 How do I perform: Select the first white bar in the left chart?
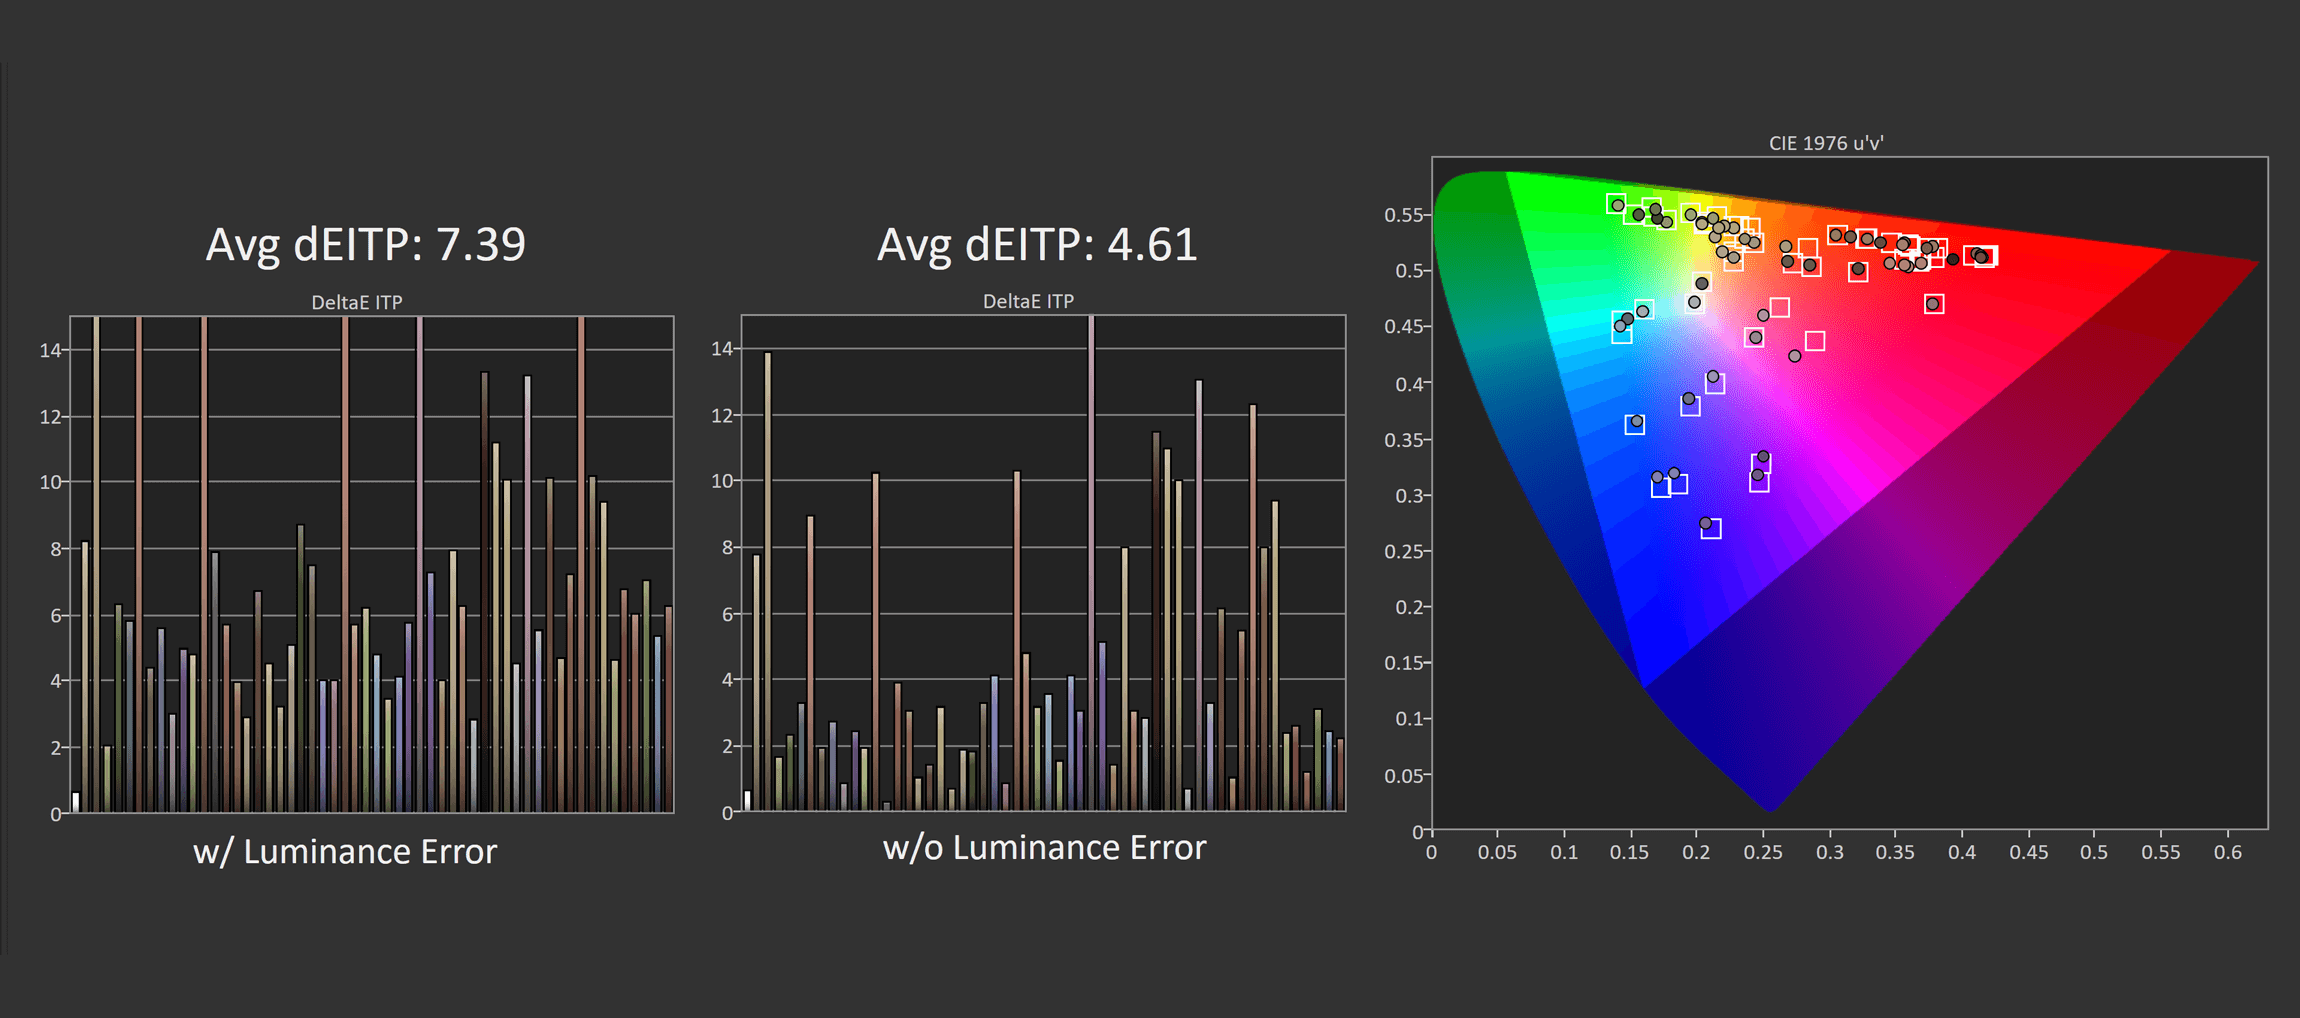click(x=76, y=802)
